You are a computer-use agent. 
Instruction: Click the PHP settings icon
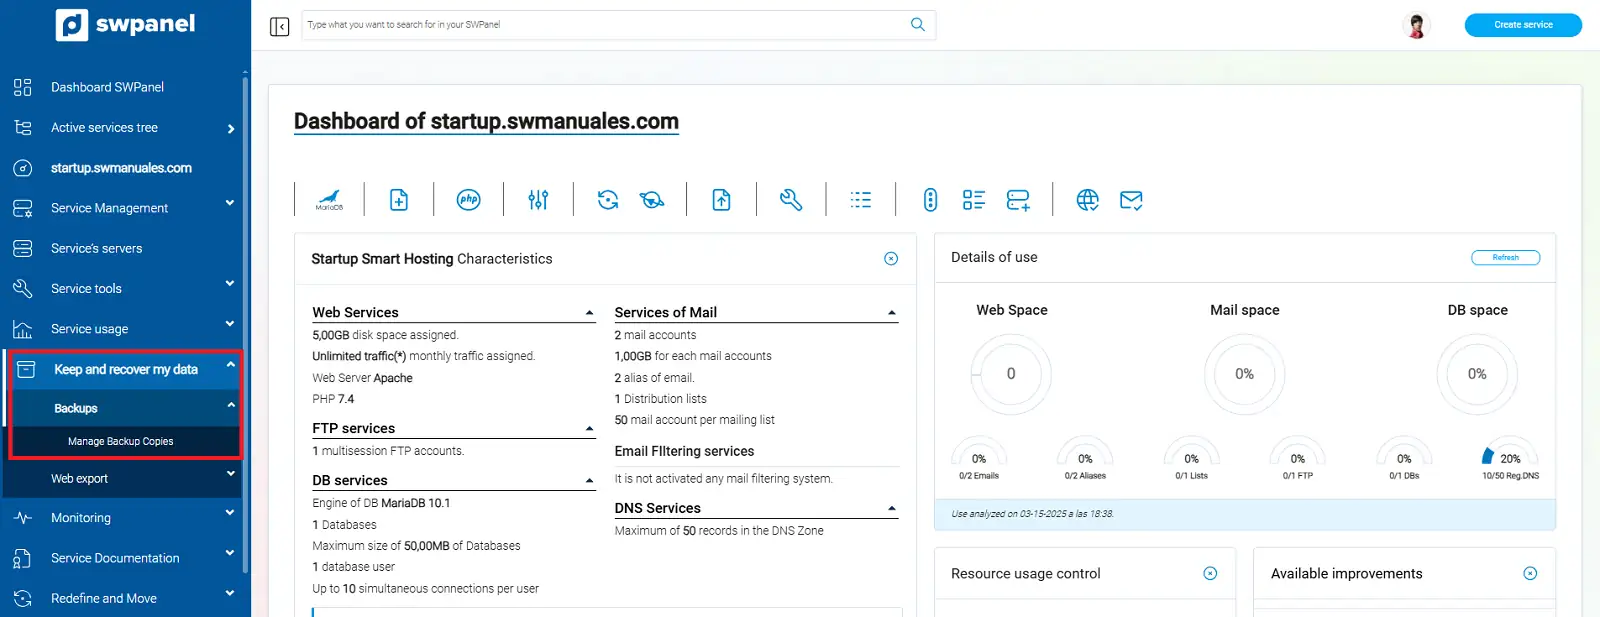click(x=468, y=200)
